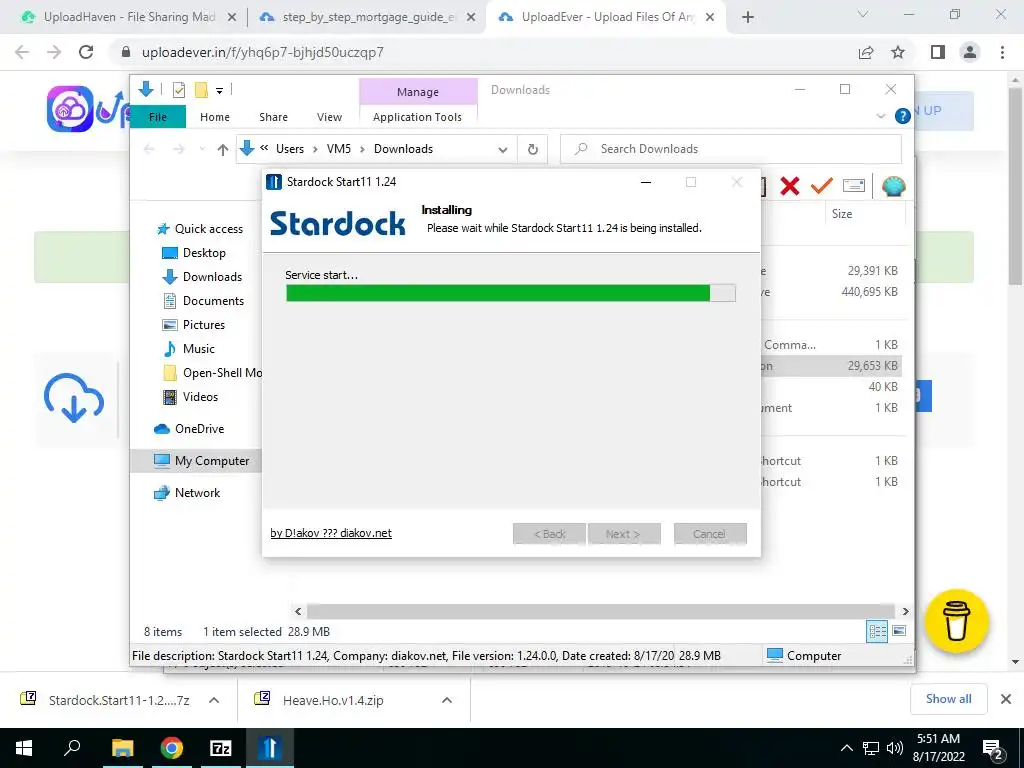Open options arrow for Stardock.Start11 download

pos(214,700)
